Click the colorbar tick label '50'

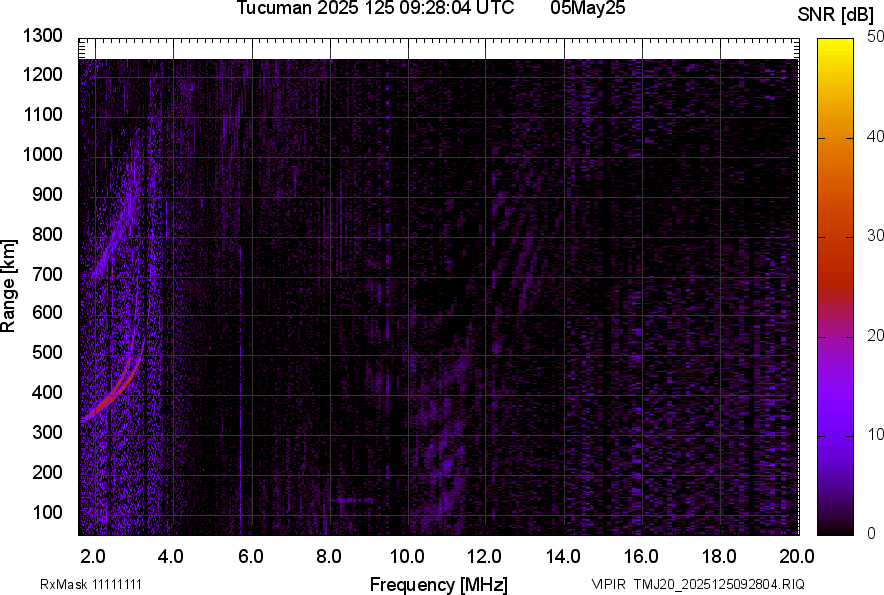click(x=876, y=37)
